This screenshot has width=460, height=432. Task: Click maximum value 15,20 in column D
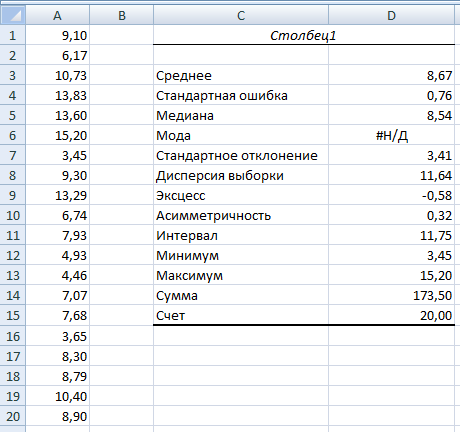point(391,275)
